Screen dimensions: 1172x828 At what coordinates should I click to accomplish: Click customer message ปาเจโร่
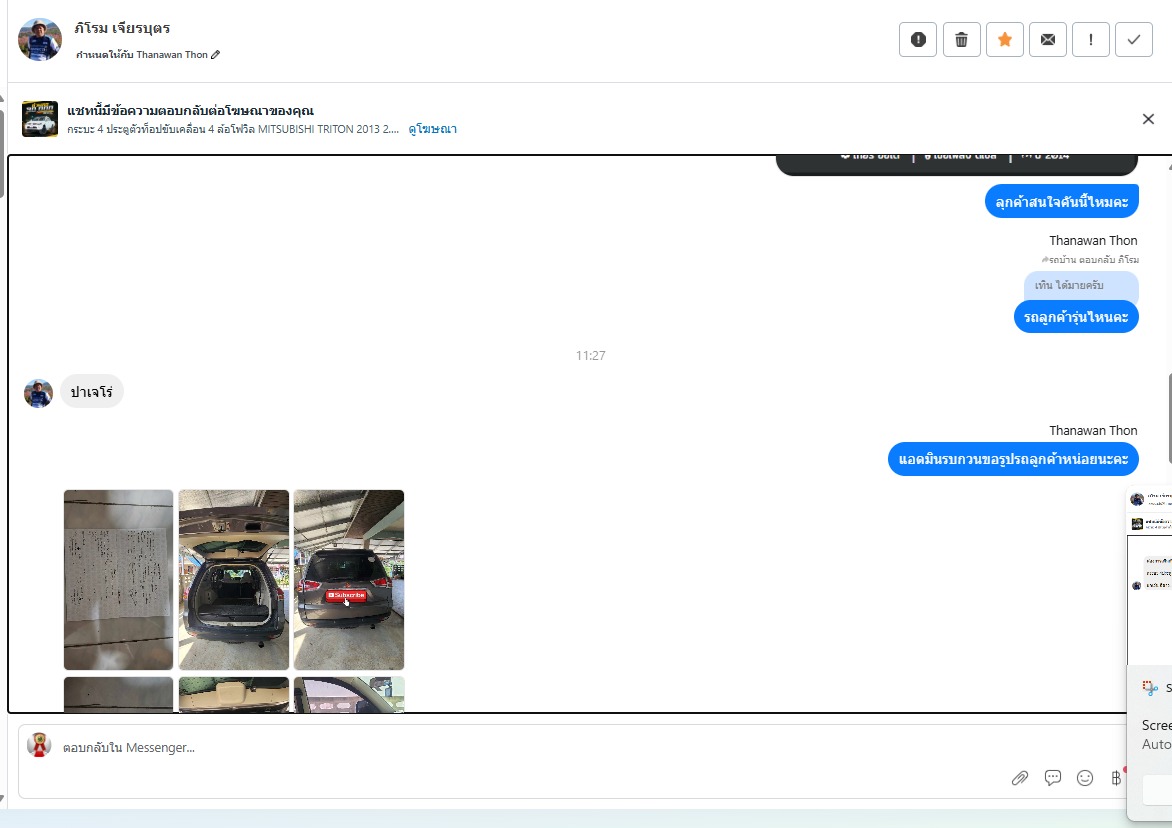(91, 392)
